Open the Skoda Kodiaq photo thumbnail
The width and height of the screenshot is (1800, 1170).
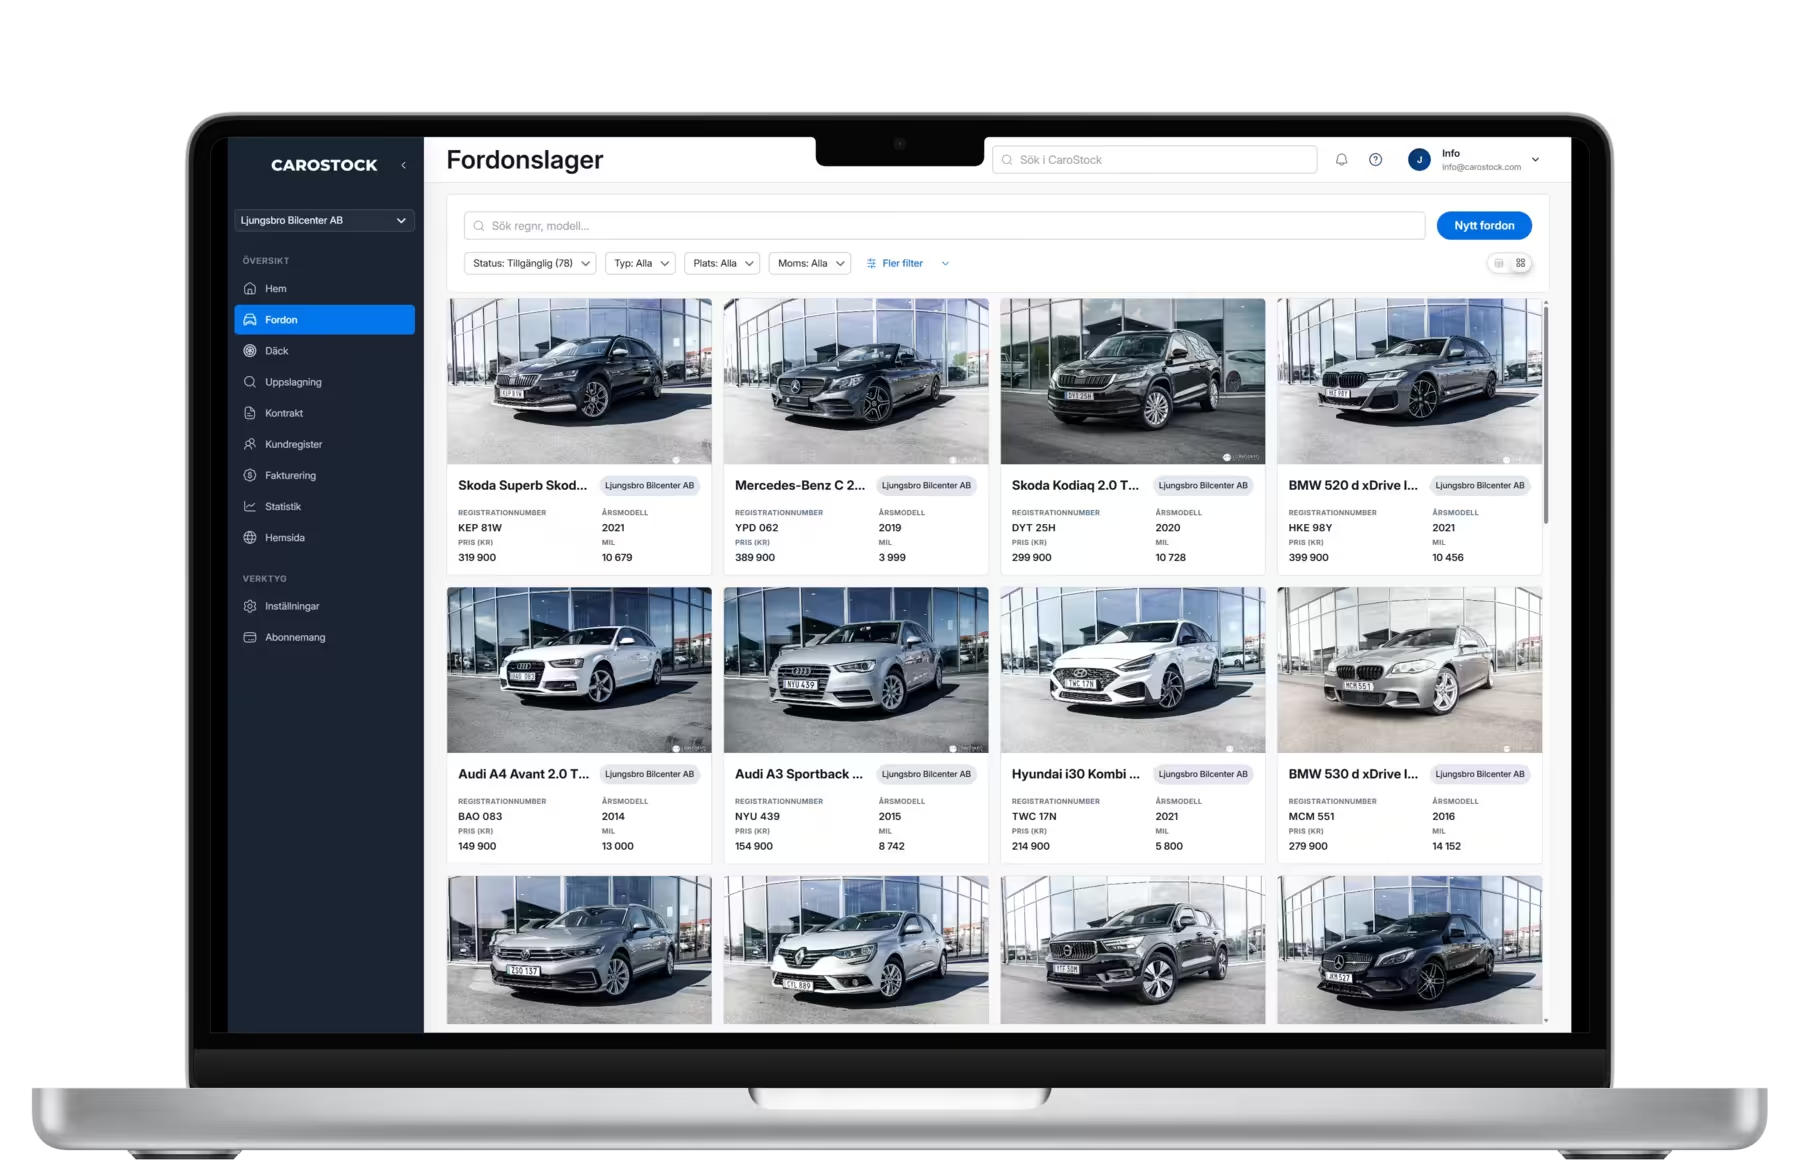coord(1132,381)
